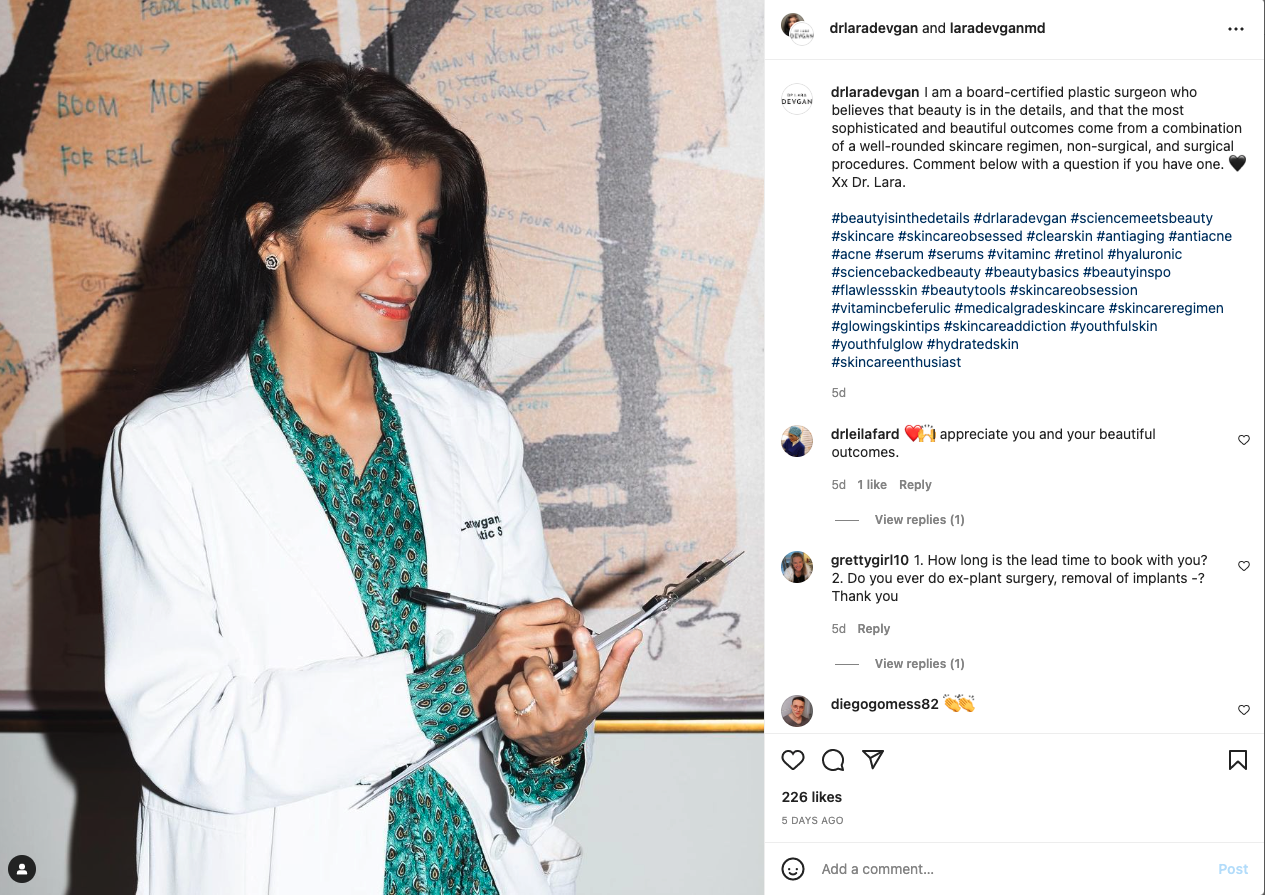The width and height of the screenshot is (1265, 895).
Task: Reply to grettygirl10's comment
Action: pos(873,629)
